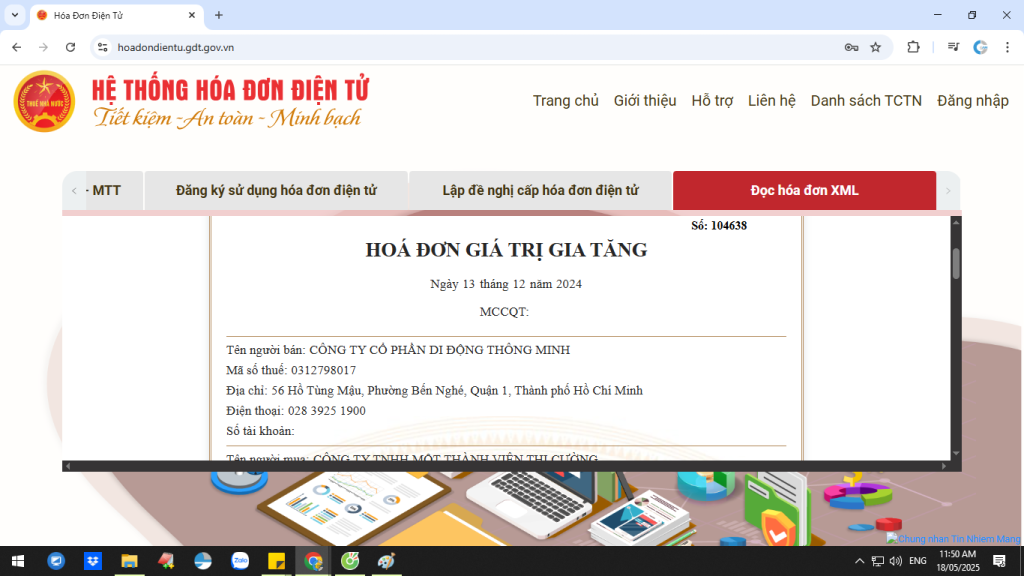Click the browser forward arrow

click(x=43, y=47)
